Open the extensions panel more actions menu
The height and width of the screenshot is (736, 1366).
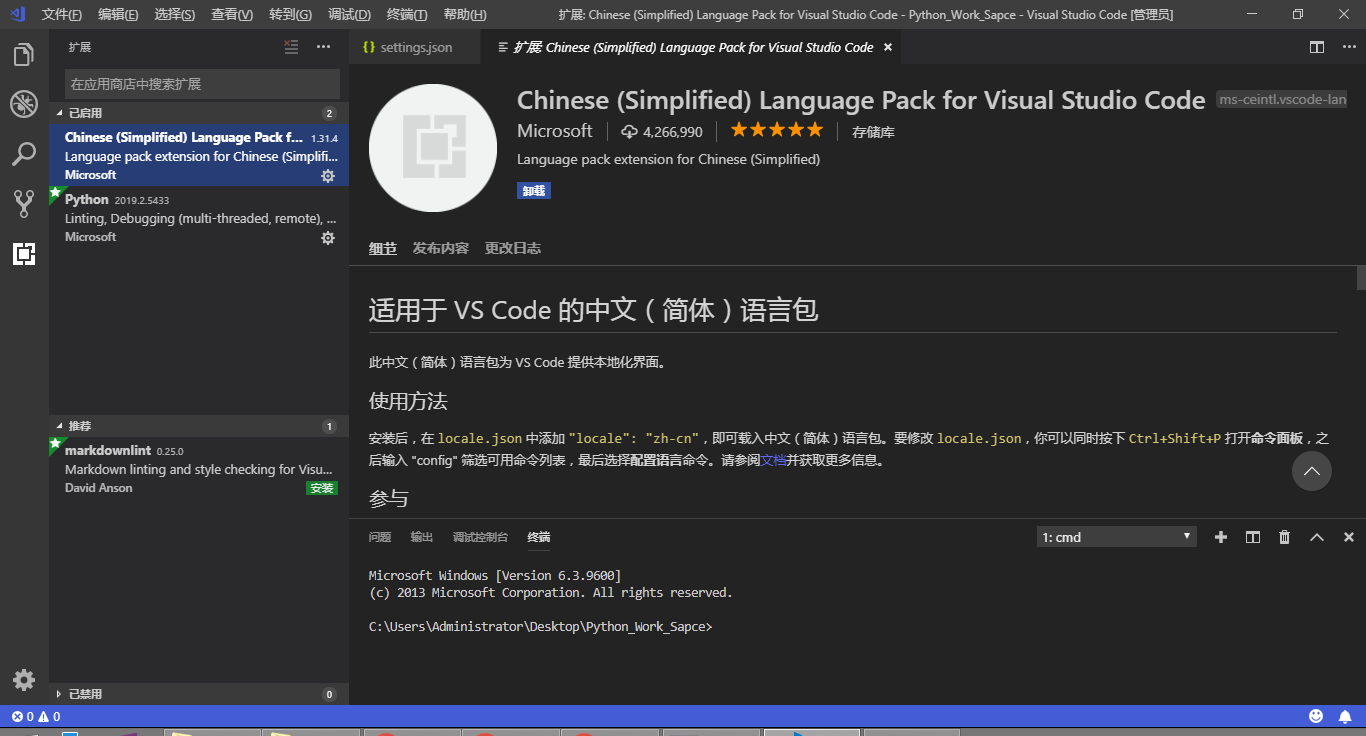click(323, 47)
